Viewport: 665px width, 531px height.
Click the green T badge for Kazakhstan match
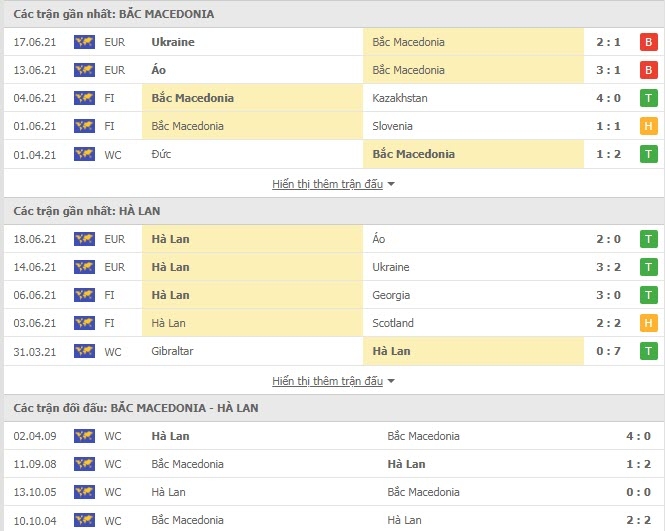648,98
